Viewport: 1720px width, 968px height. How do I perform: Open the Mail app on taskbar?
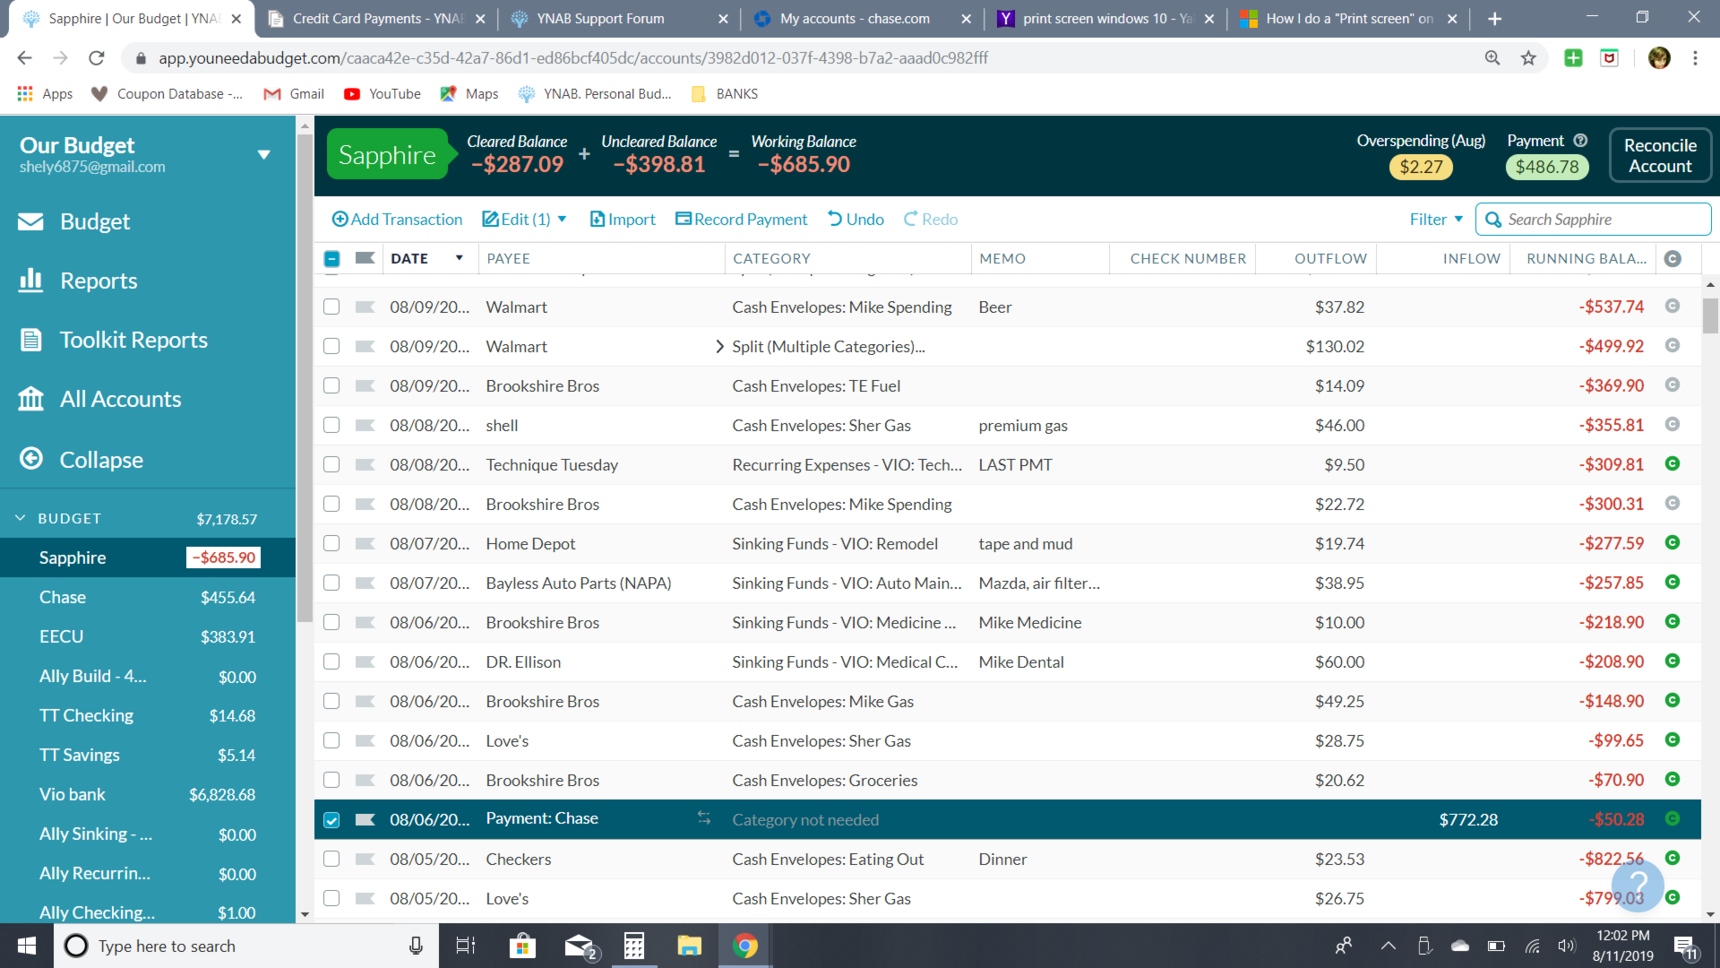(x=580, y=946)
